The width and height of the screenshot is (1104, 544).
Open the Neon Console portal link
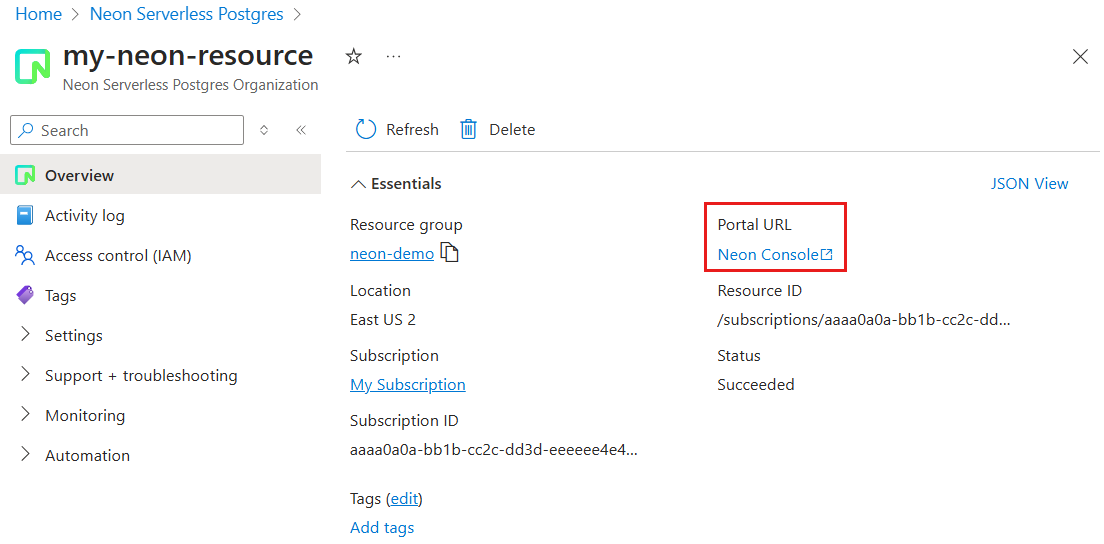(774, 255)
